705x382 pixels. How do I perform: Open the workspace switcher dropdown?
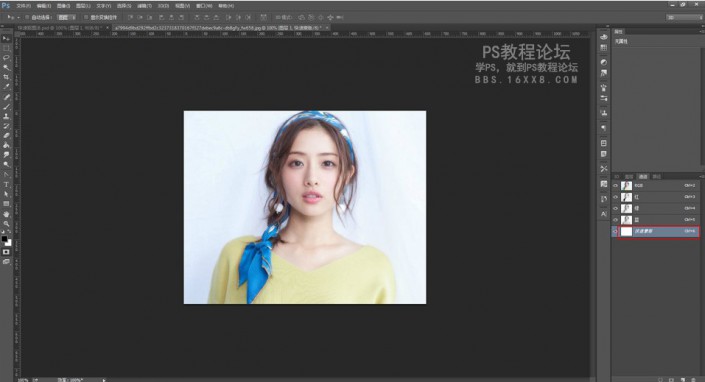pos(683,18)
